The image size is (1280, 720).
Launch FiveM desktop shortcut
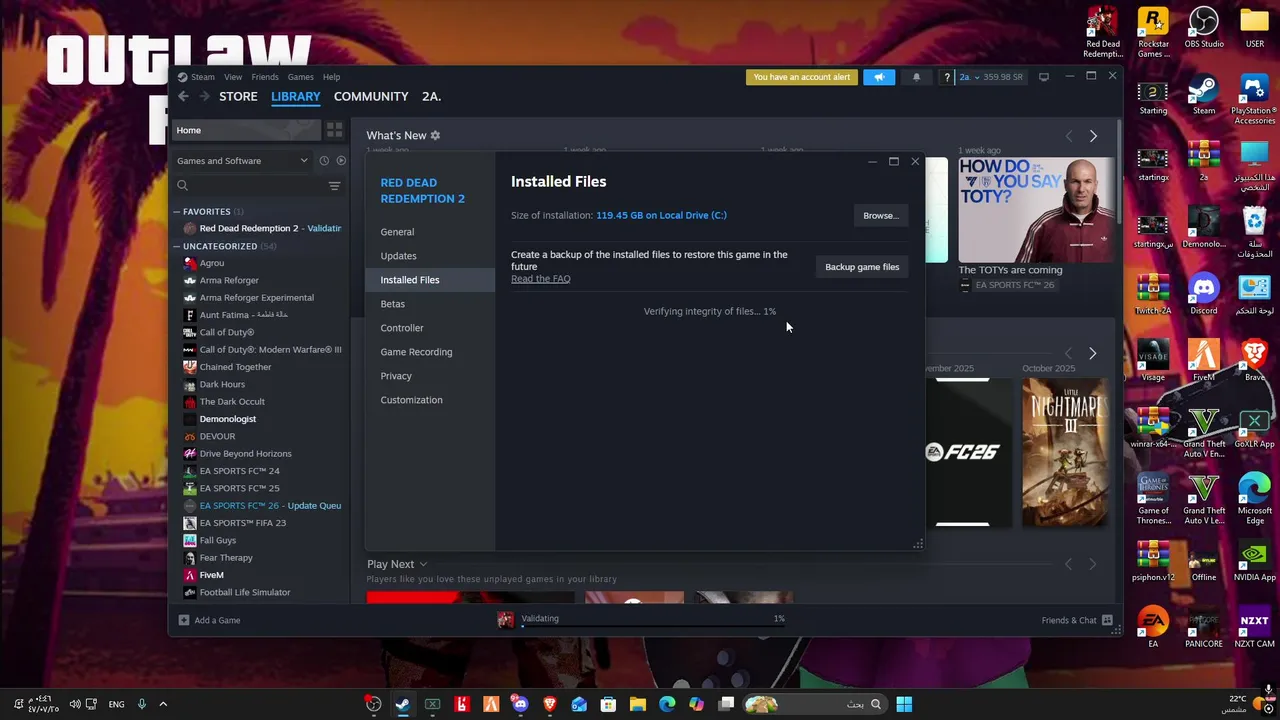(x=1204, y=361)
